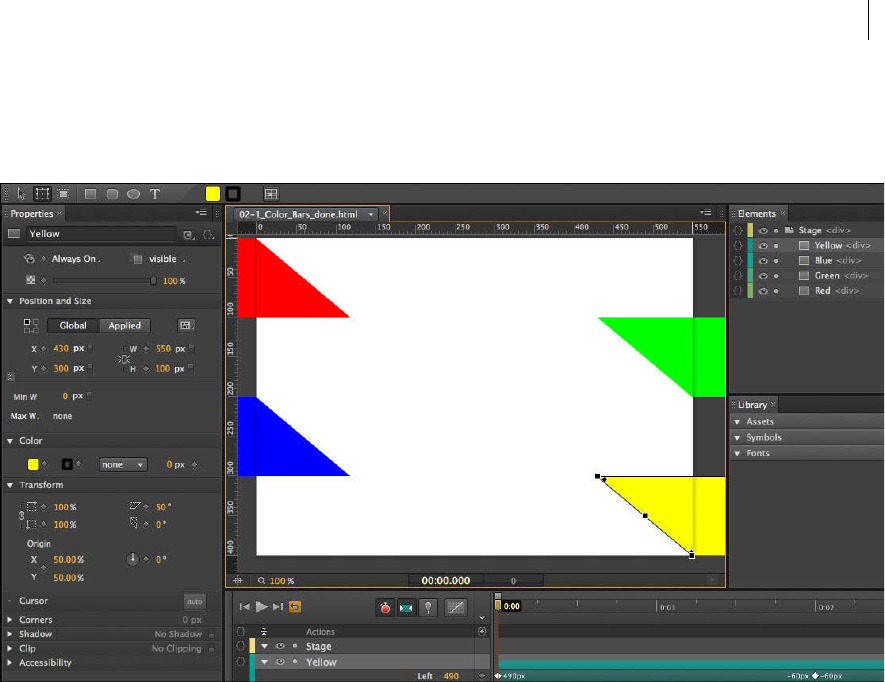Toggle the link scale icon in Transform
The width and height of the screenshot is (885, 682).
coord(22,515)
